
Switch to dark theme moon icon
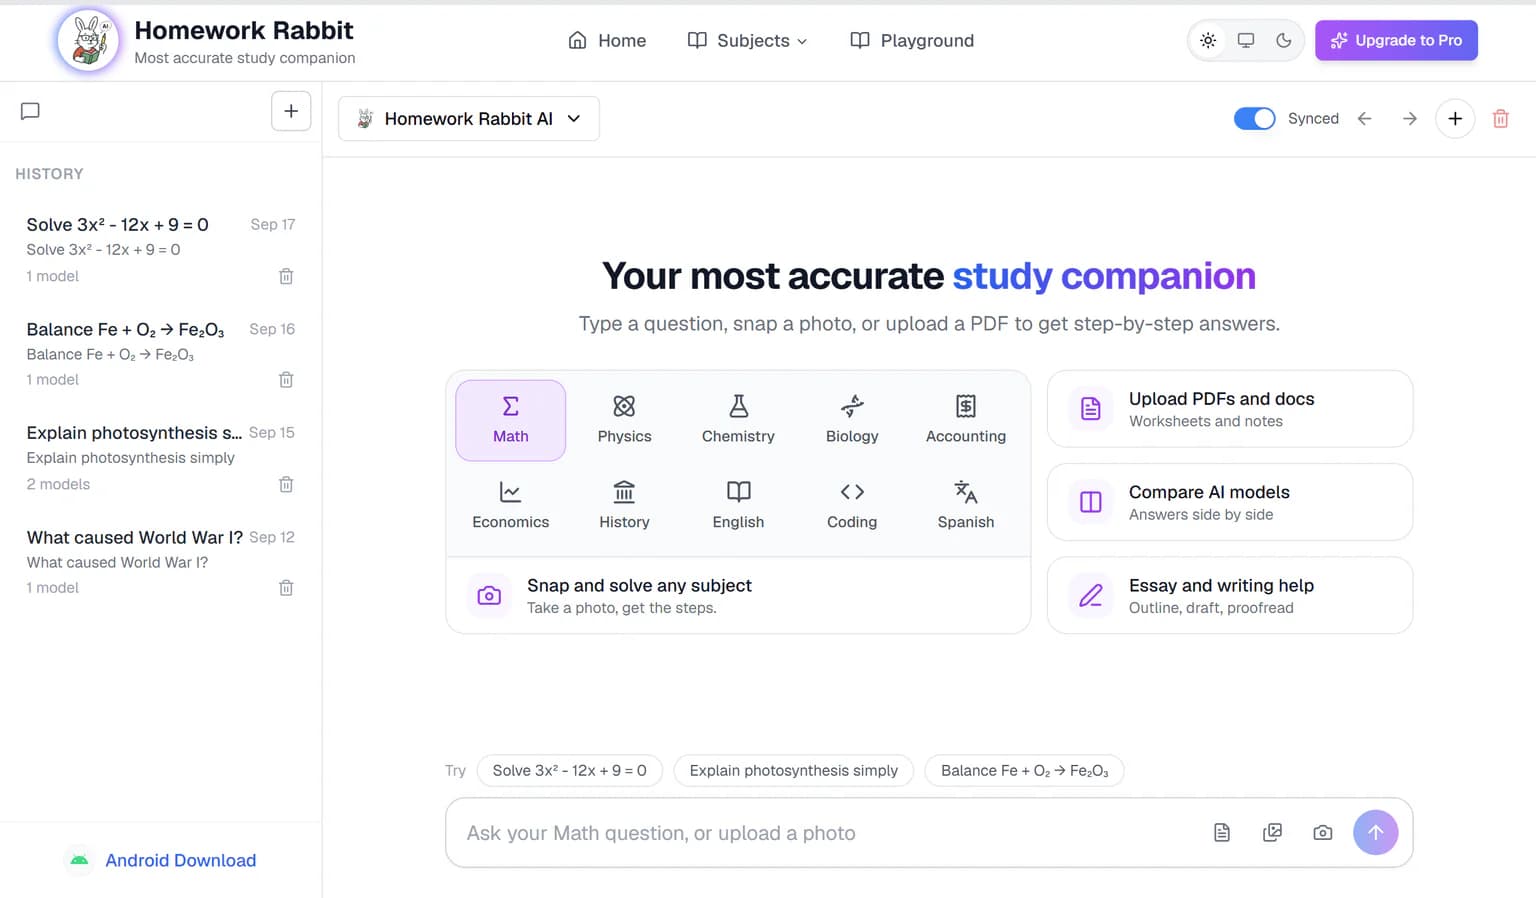click(x=1284, y=41)
